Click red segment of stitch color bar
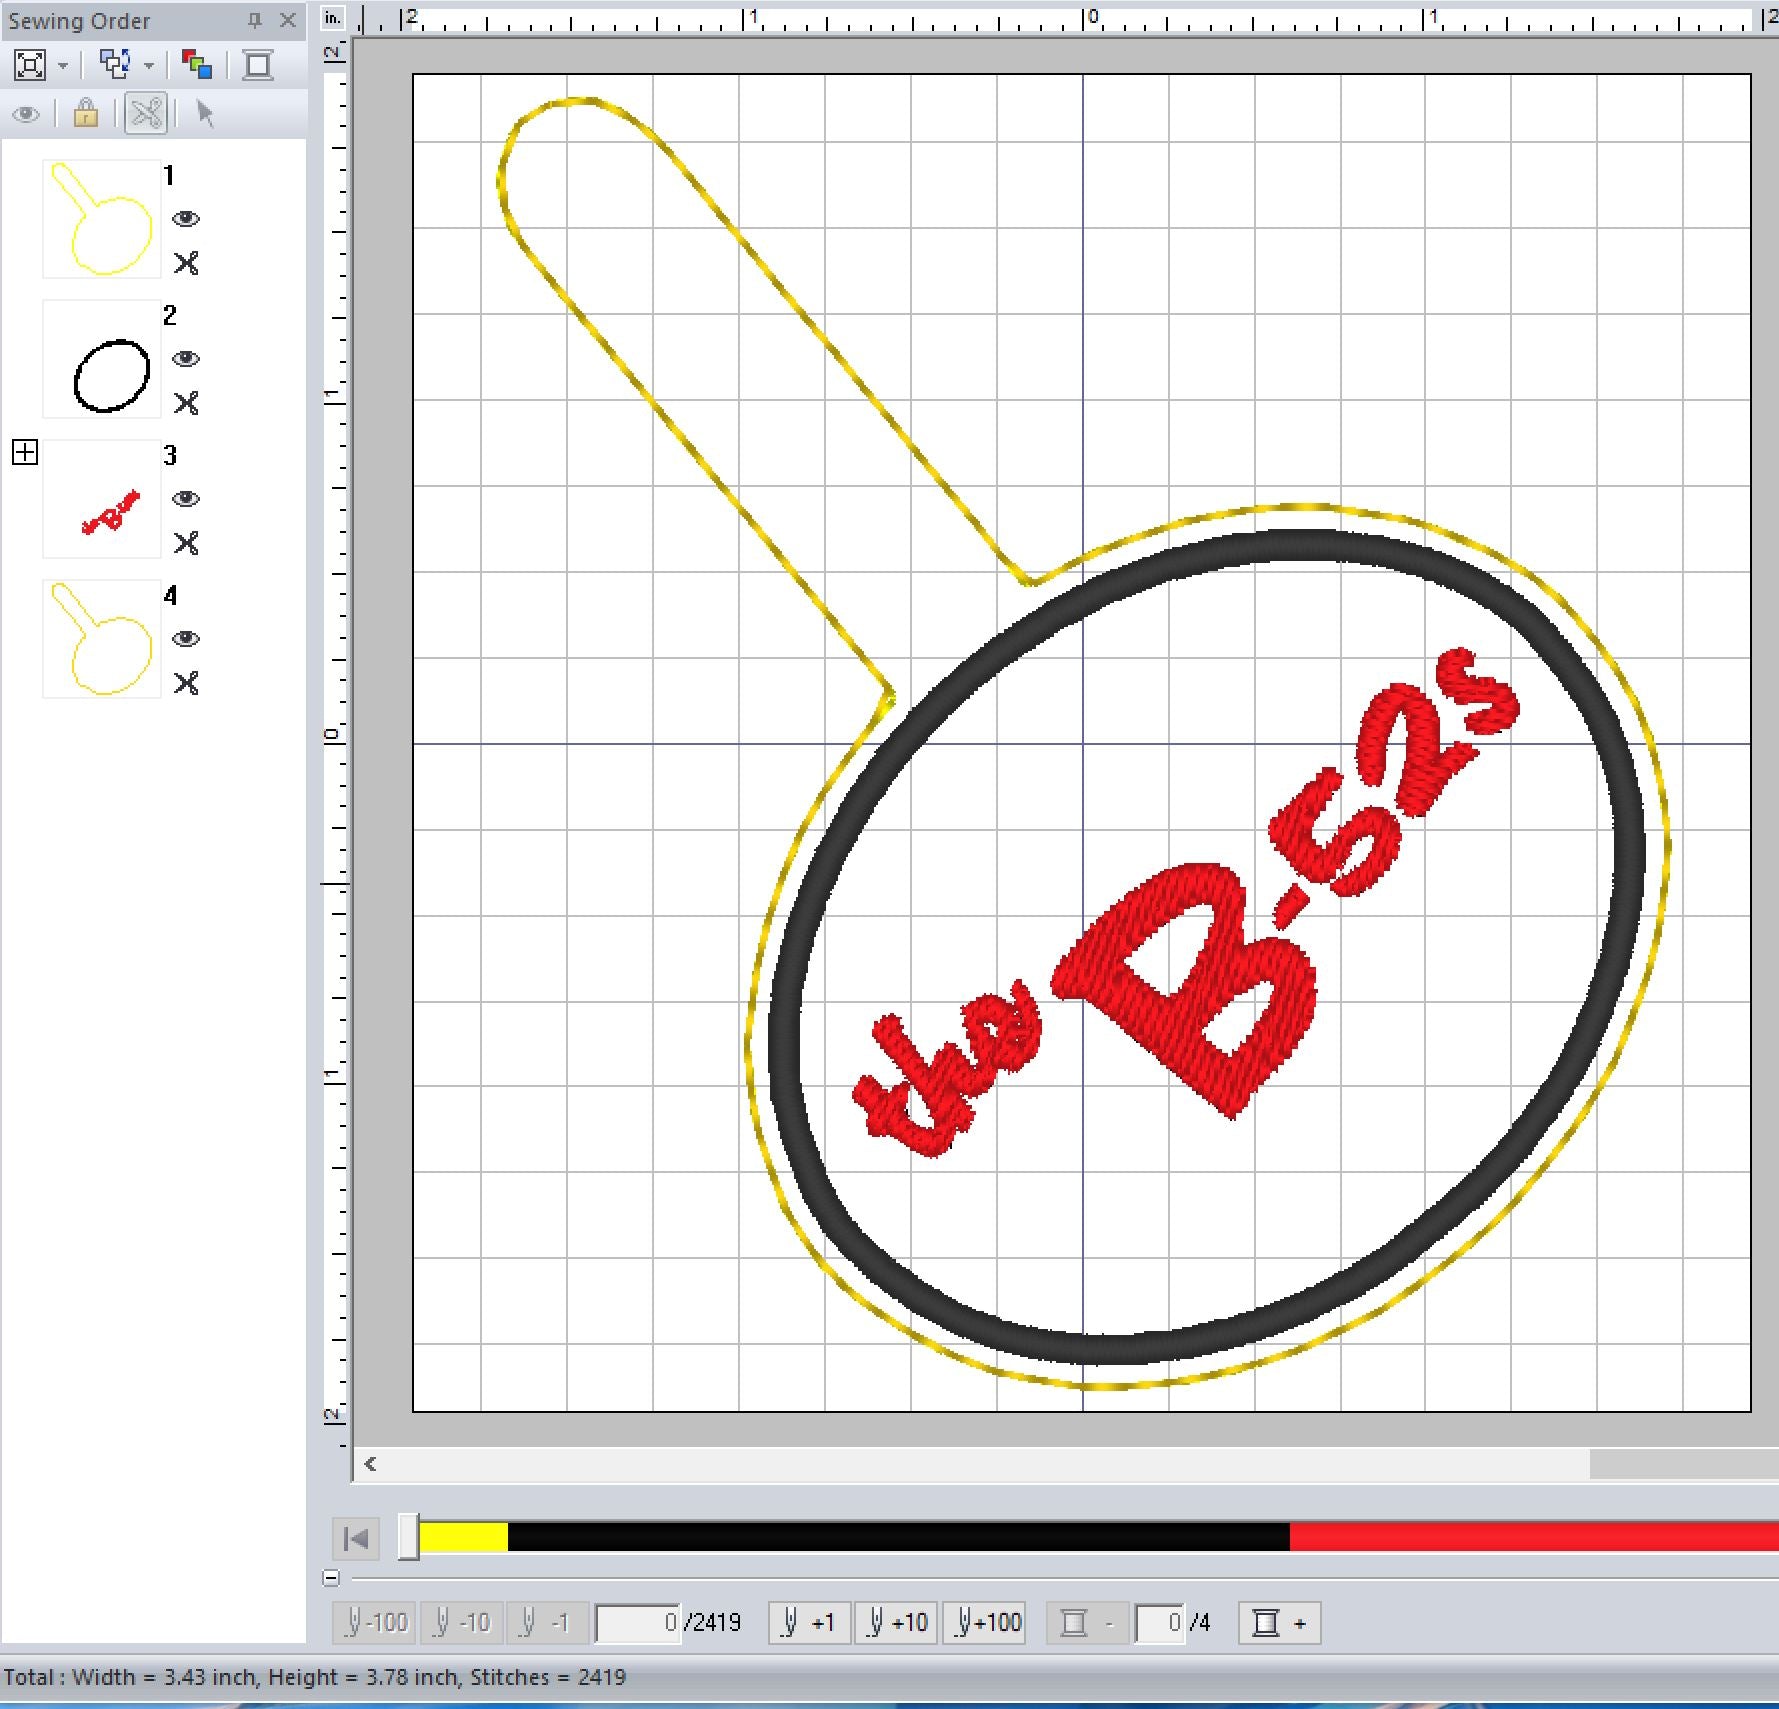1779x1709 pixels. coord(1534,1537)
